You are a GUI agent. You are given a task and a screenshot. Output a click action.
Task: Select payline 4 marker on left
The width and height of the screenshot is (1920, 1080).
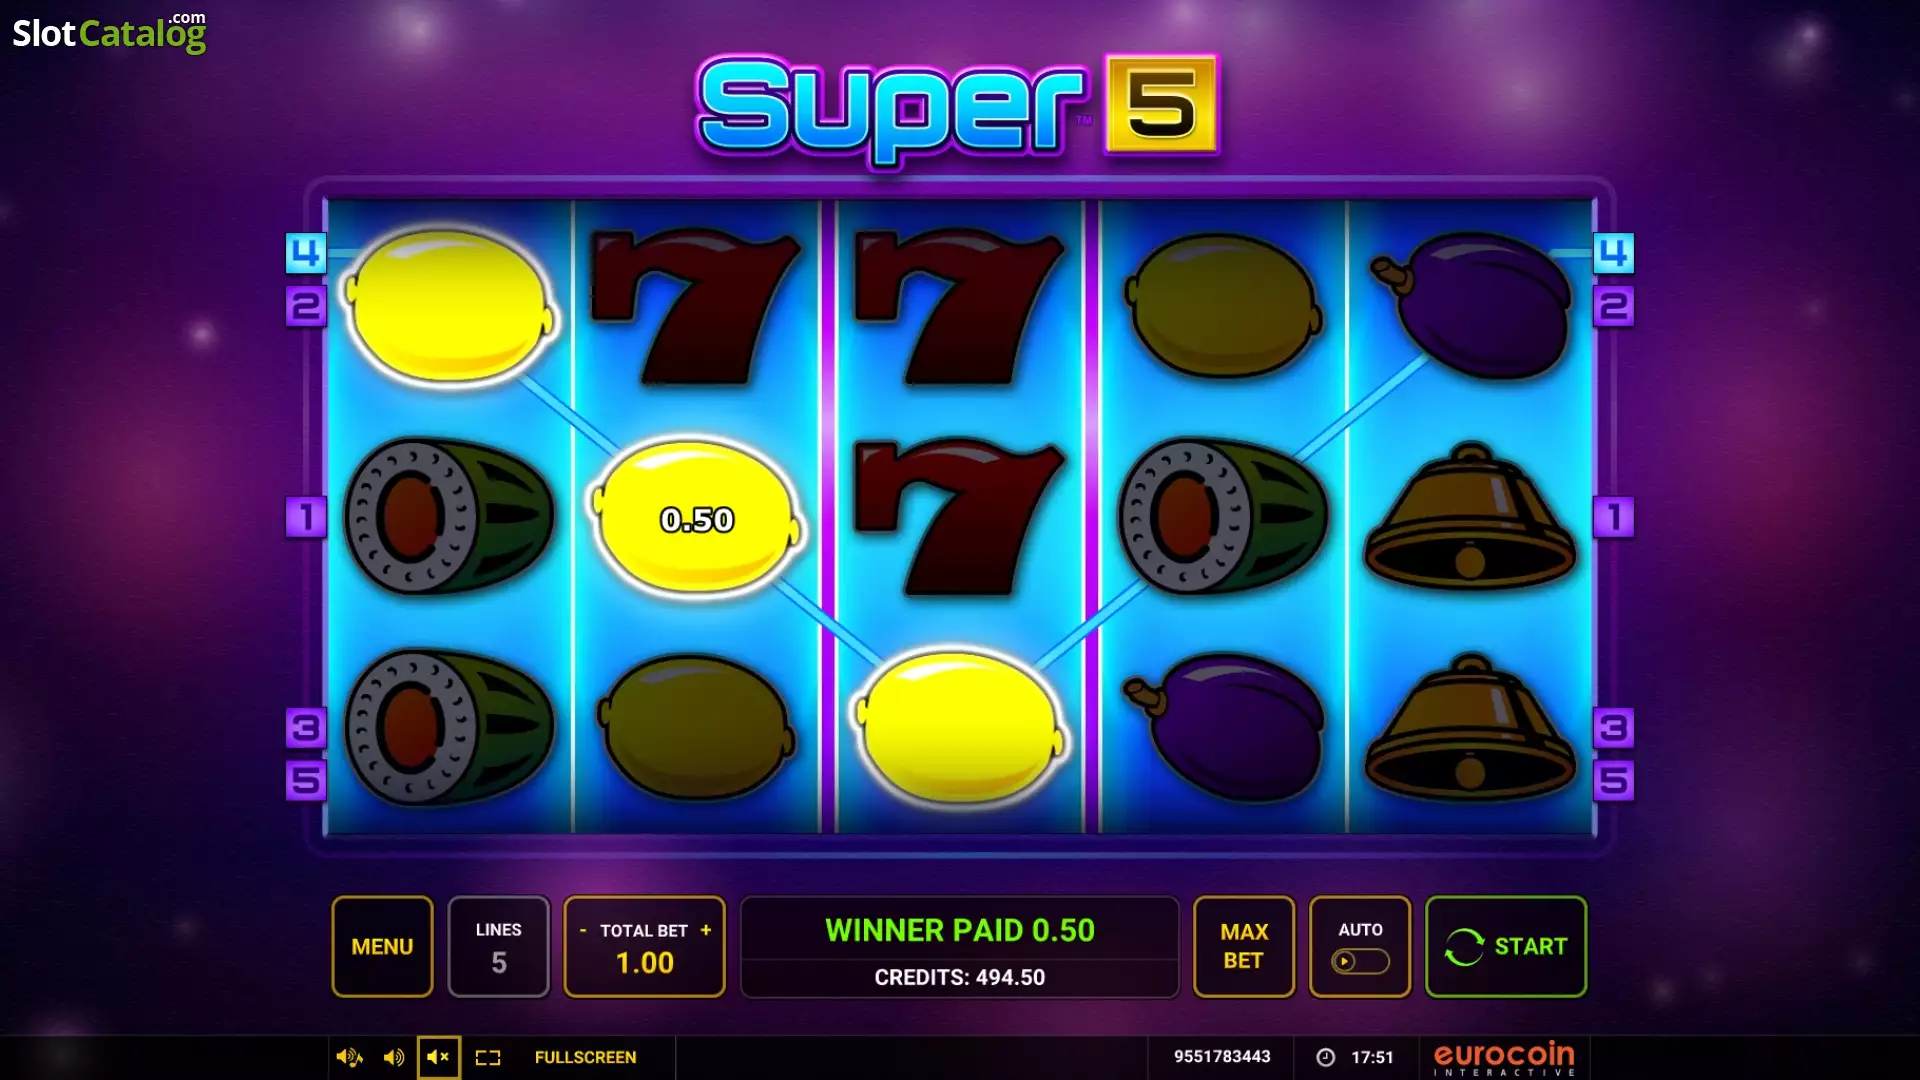tap(306, 253)
